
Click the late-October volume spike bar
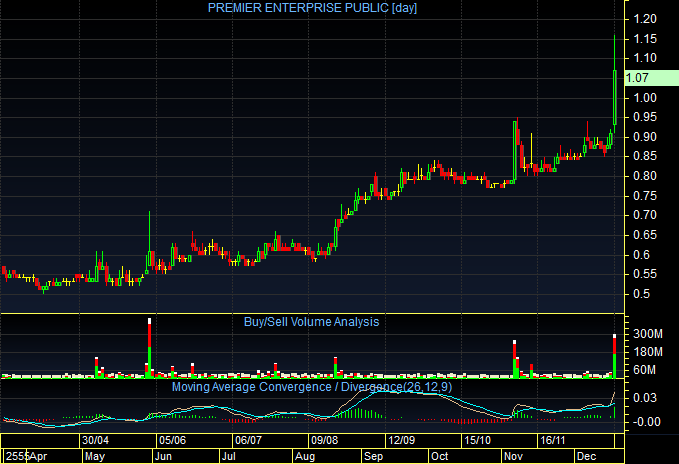(x=514, y=359)
